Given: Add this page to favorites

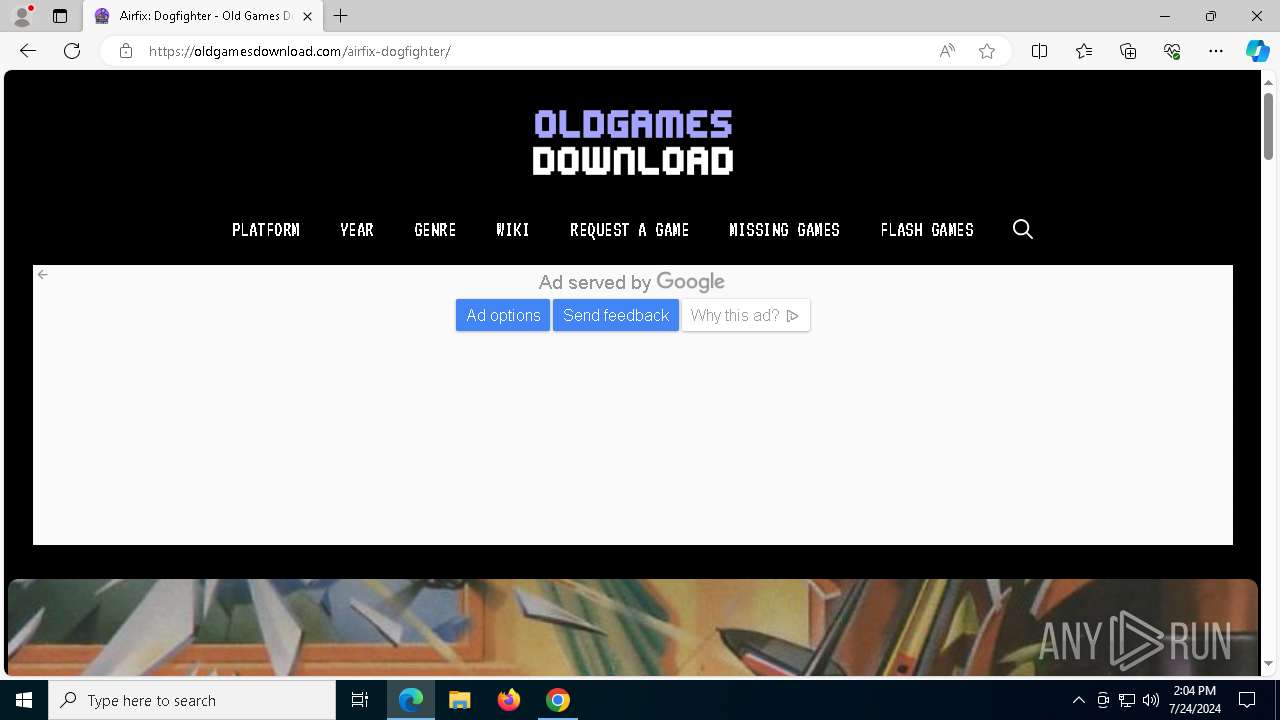Looking at the screenshot, I should point(987,51).
